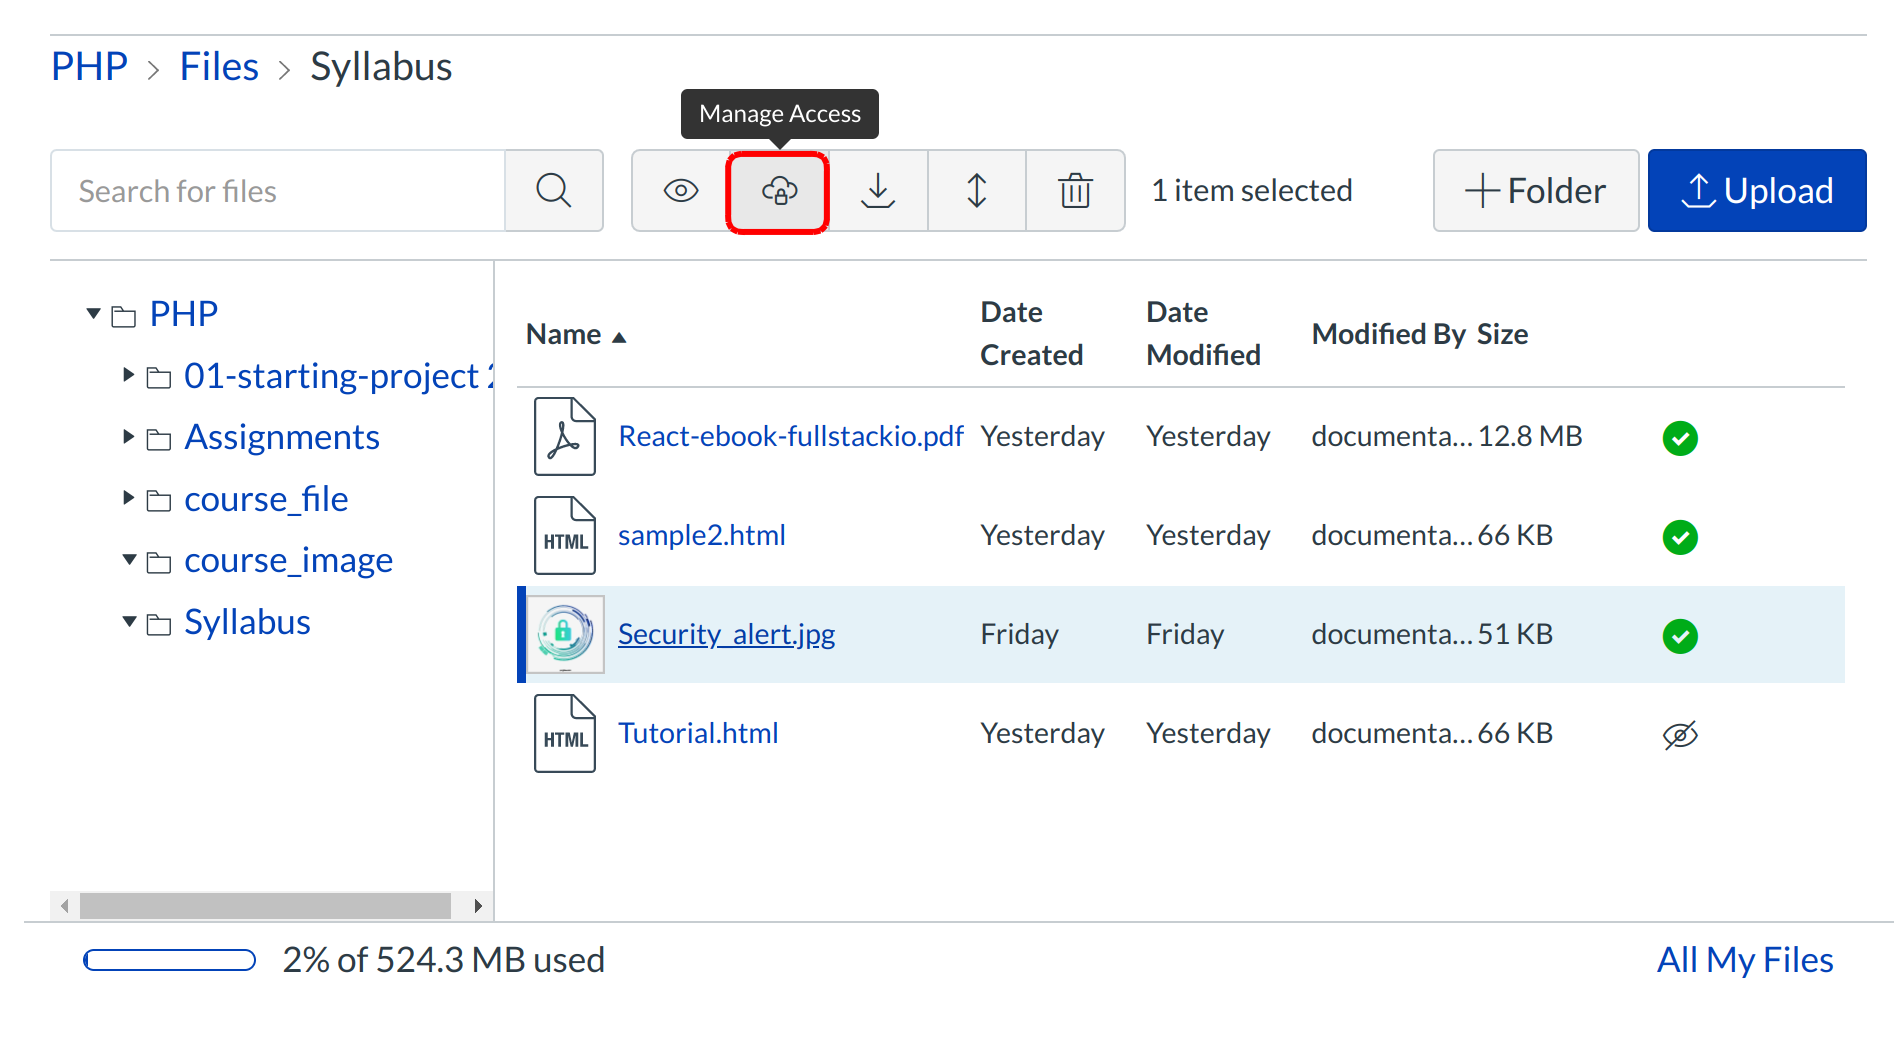
Task: Toggle hidden visibility icon for Tutorial.html
Action: tap(1679, 735)
